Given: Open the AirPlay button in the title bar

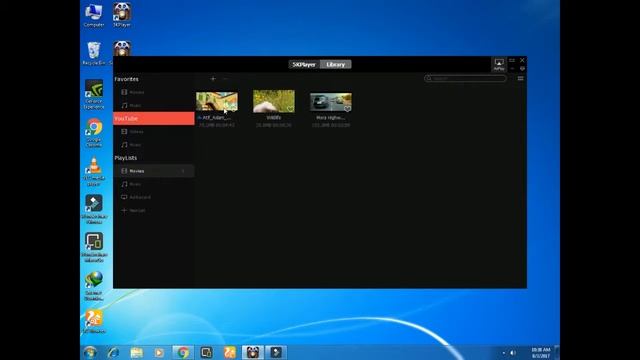Looking at the screenshot, I should point(499,64).
